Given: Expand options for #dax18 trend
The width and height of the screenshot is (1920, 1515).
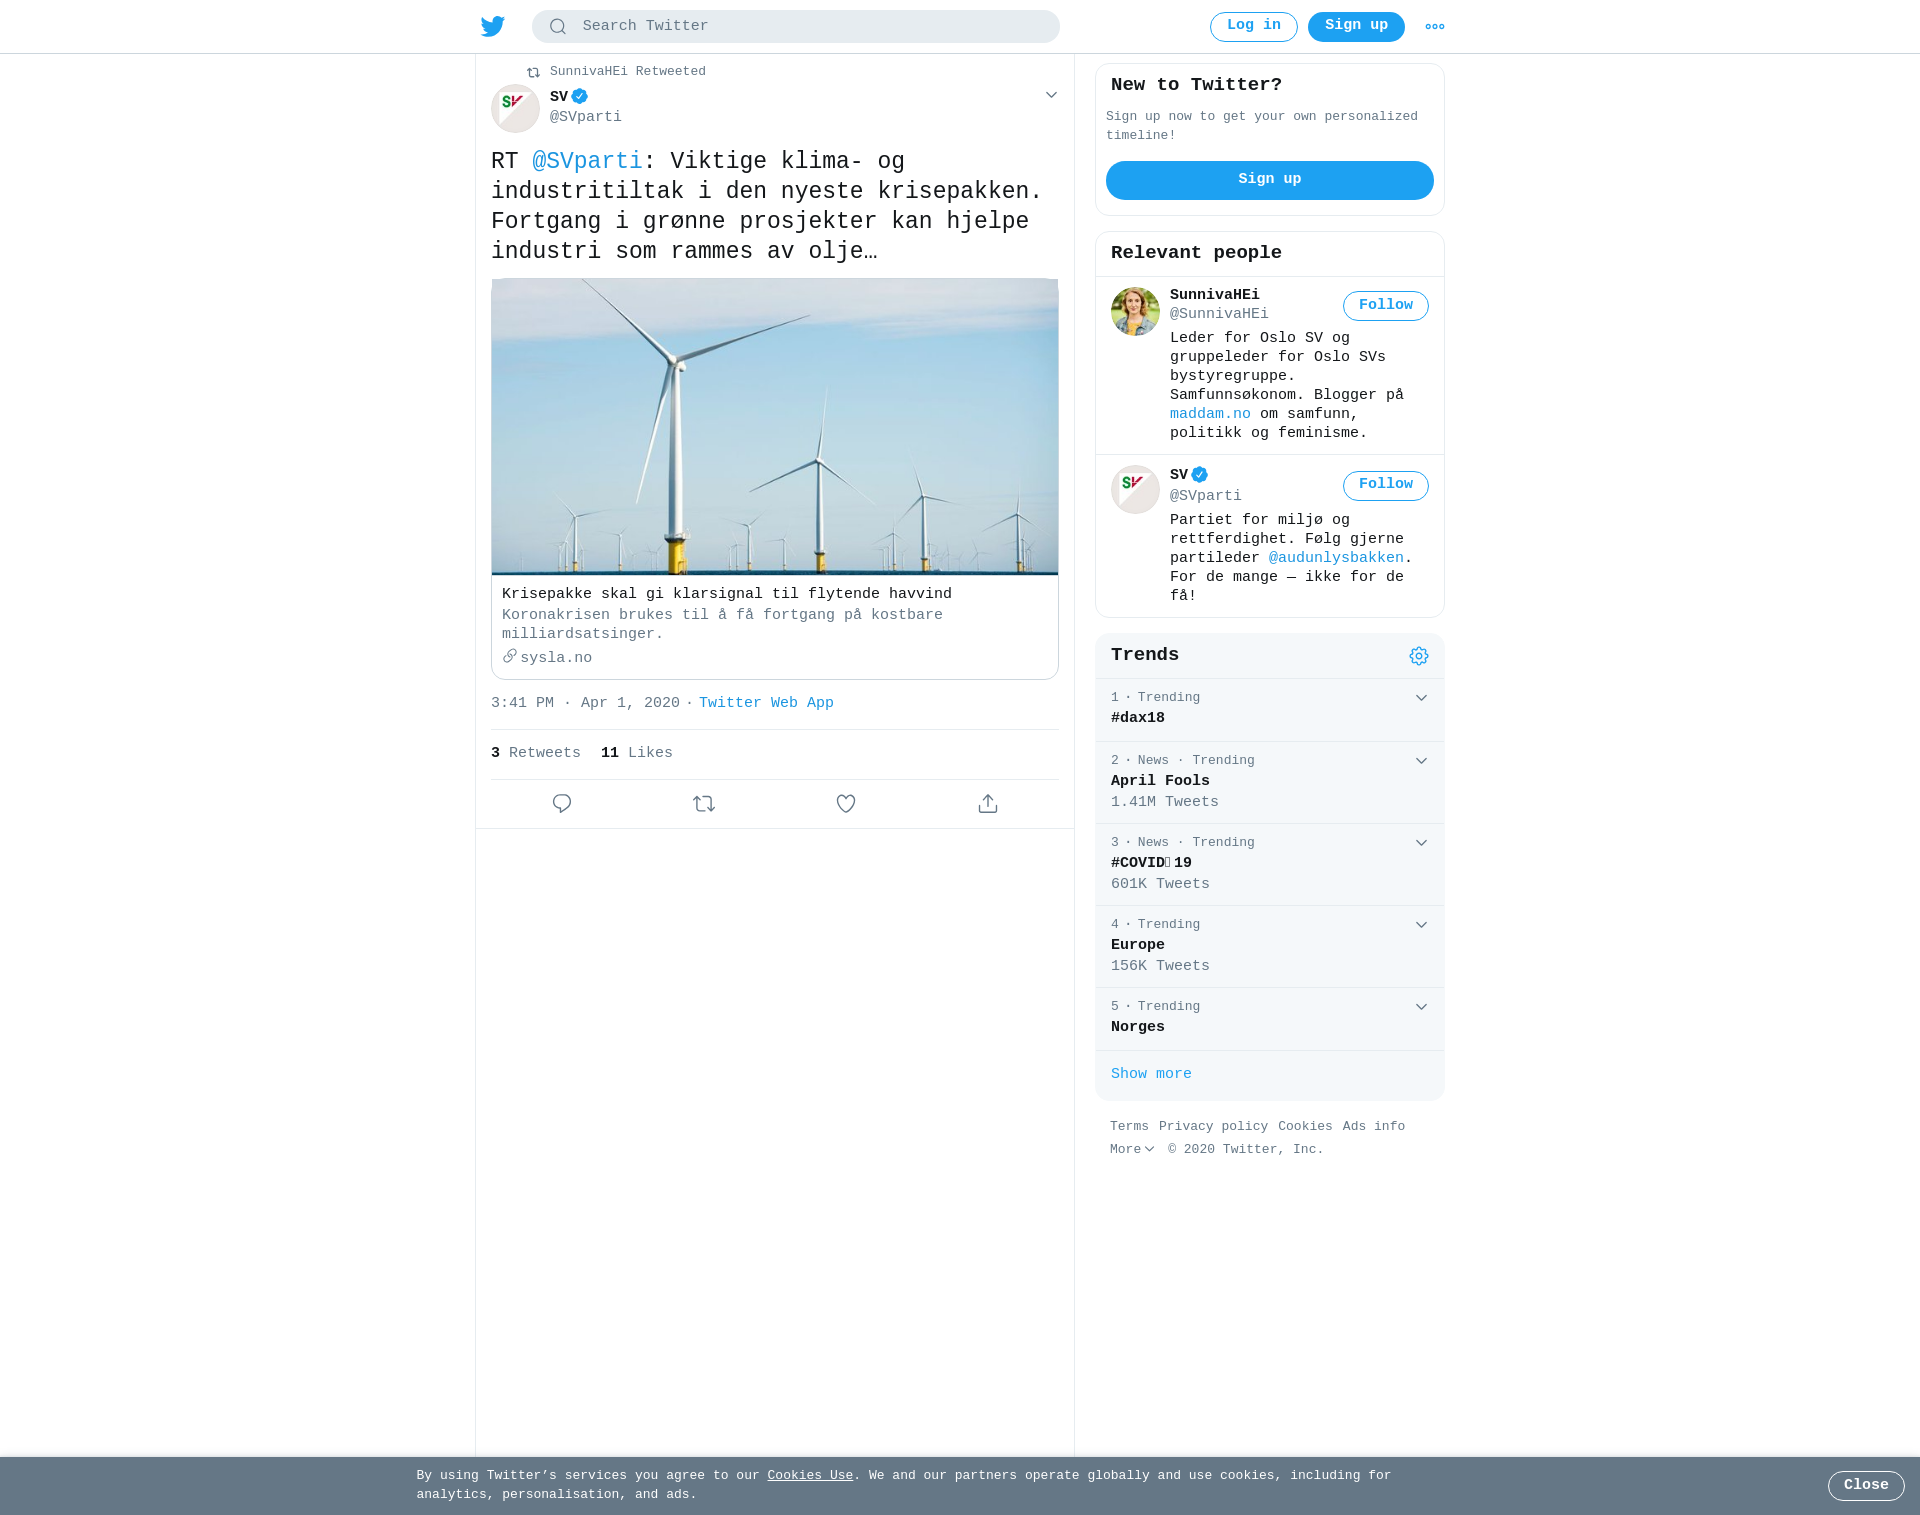Looking at the screenshot, I should click(1421, 698).
